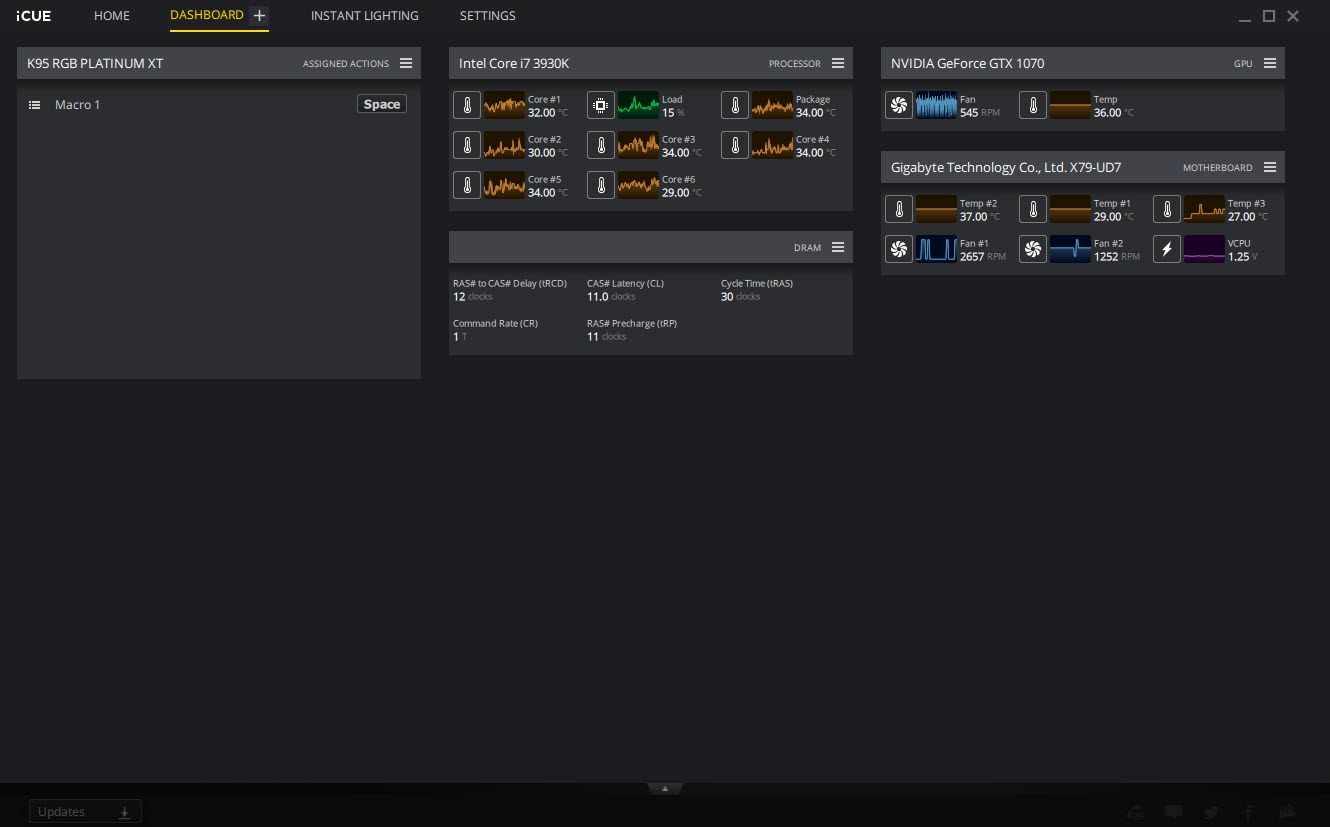Click the Core #6 thermometer icon

coord(601,185)
